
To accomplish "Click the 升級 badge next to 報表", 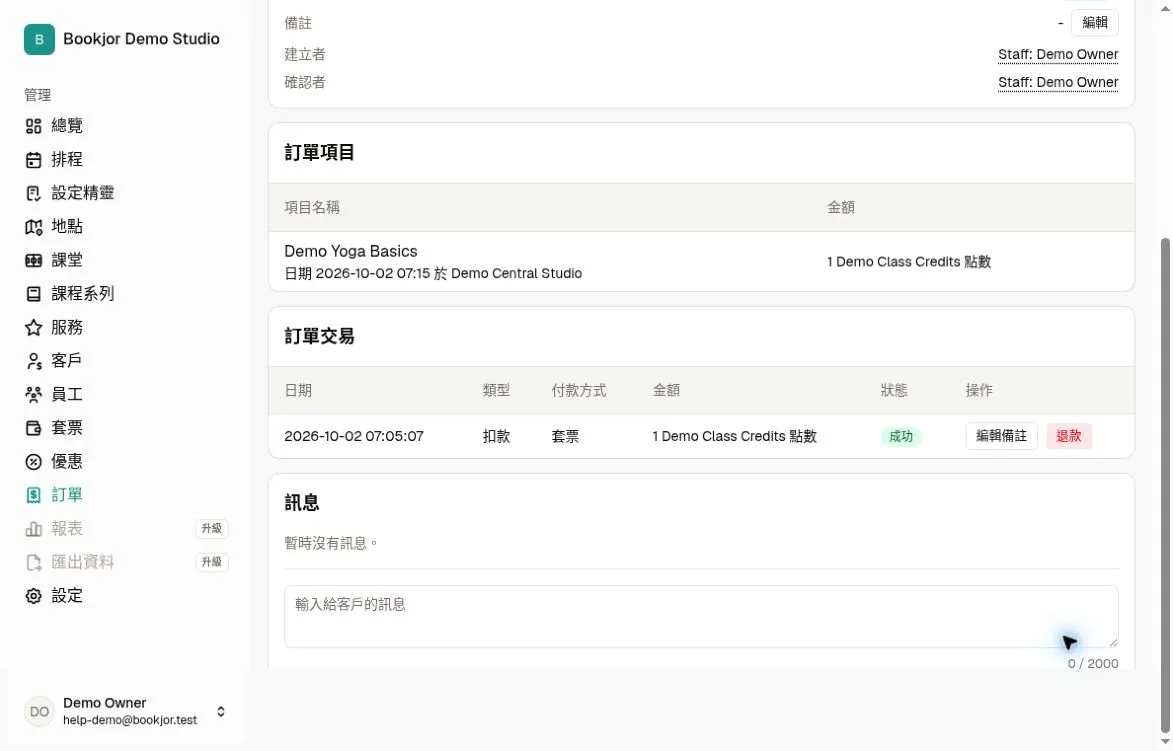I will point(212,528).
